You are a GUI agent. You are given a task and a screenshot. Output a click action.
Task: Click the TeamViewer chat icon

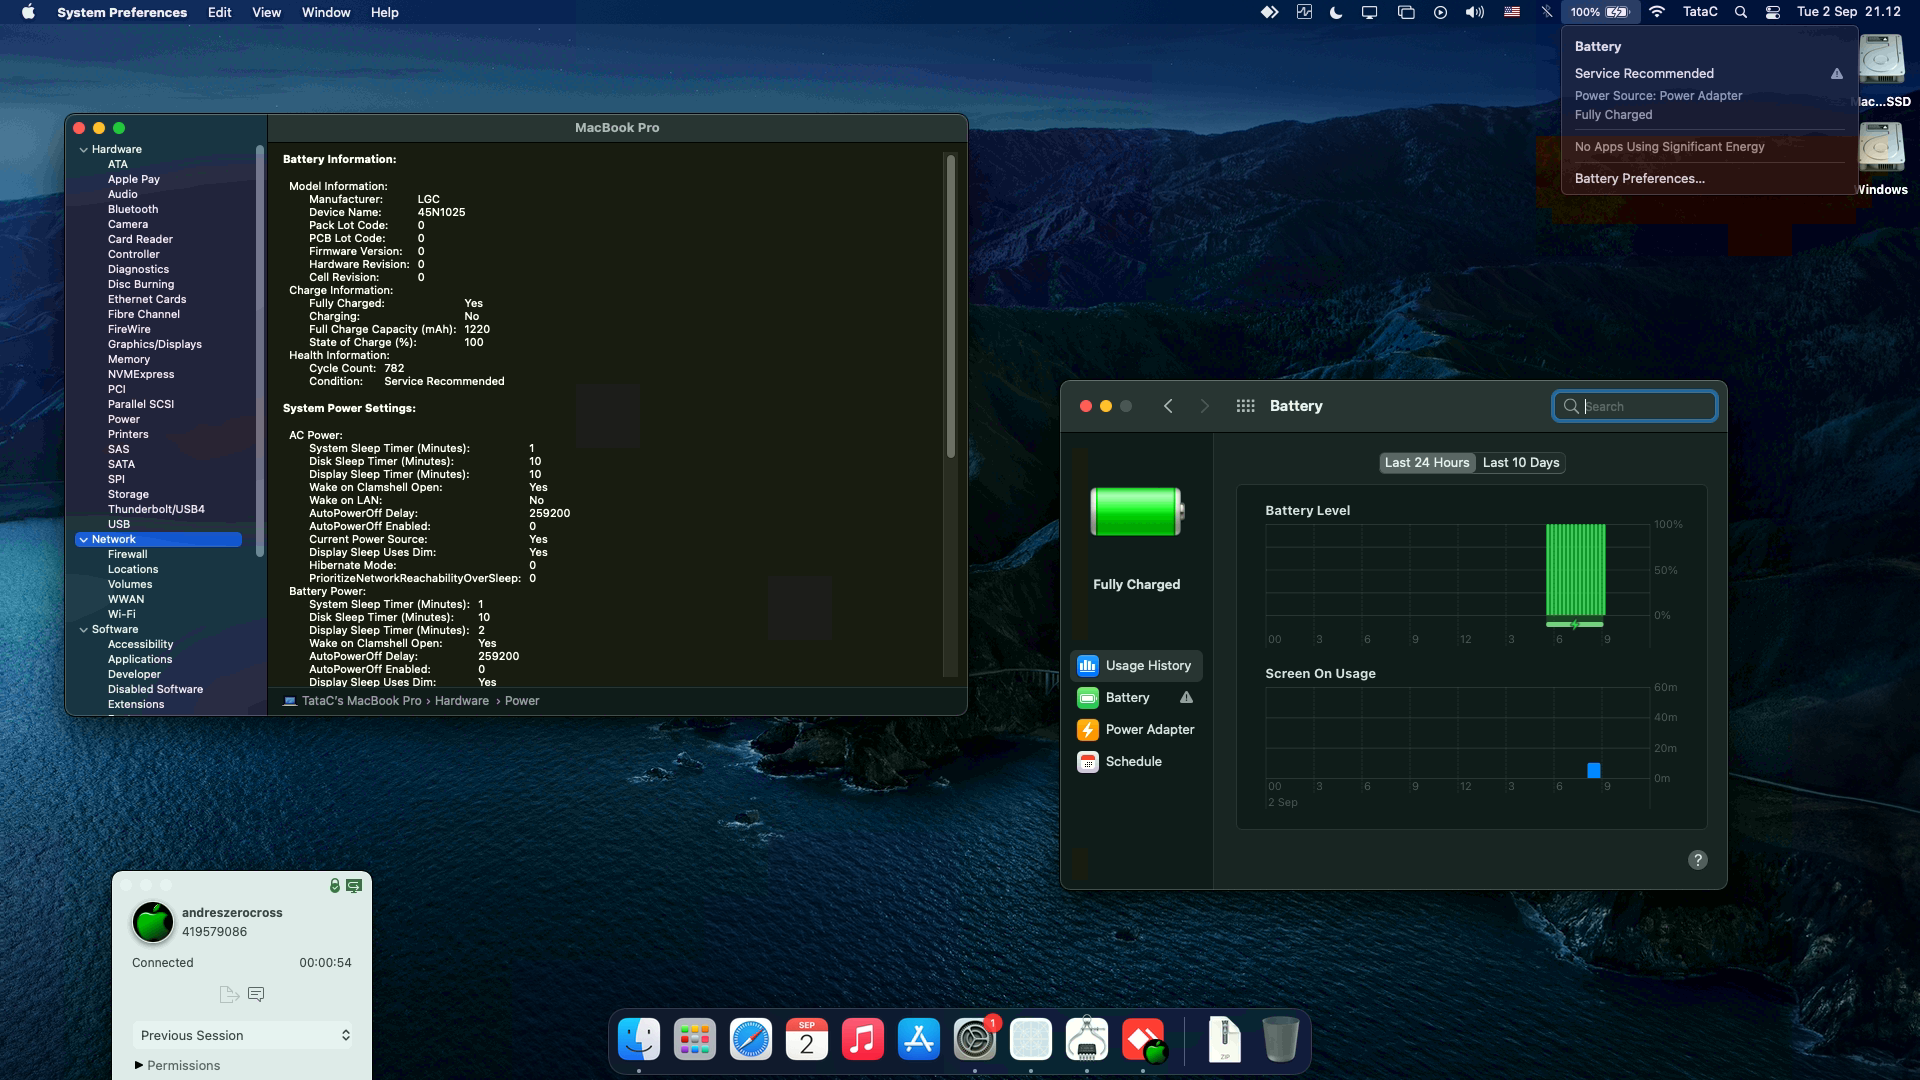[256, 994]
